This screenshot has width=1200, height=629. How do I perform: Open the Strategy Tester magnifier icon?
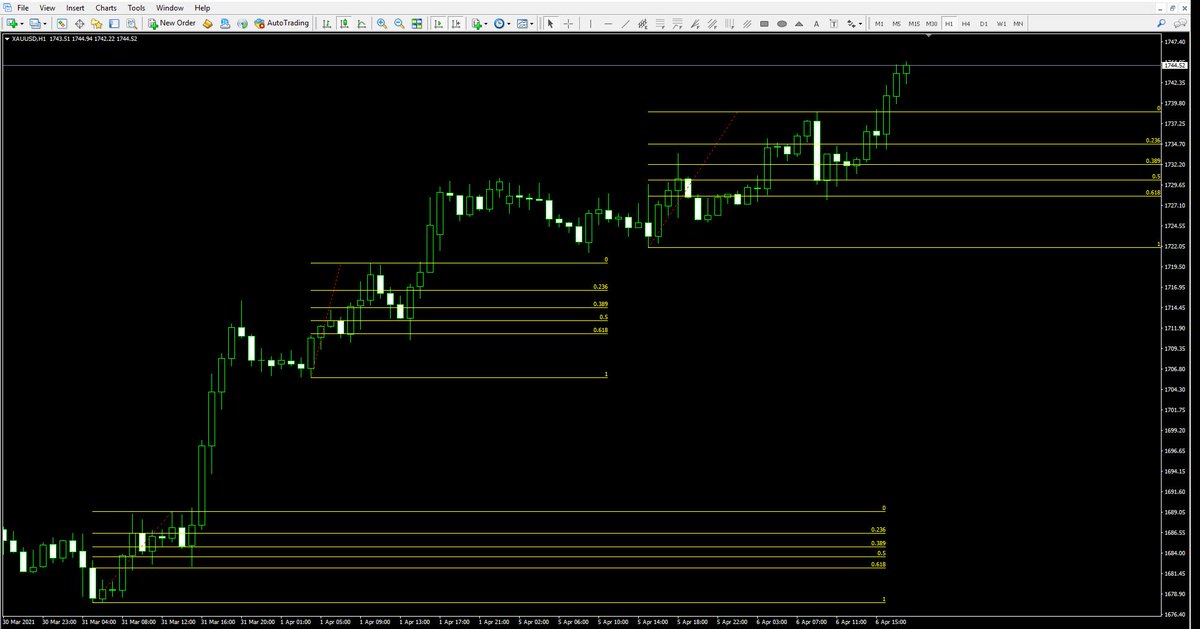coord(131,23)
